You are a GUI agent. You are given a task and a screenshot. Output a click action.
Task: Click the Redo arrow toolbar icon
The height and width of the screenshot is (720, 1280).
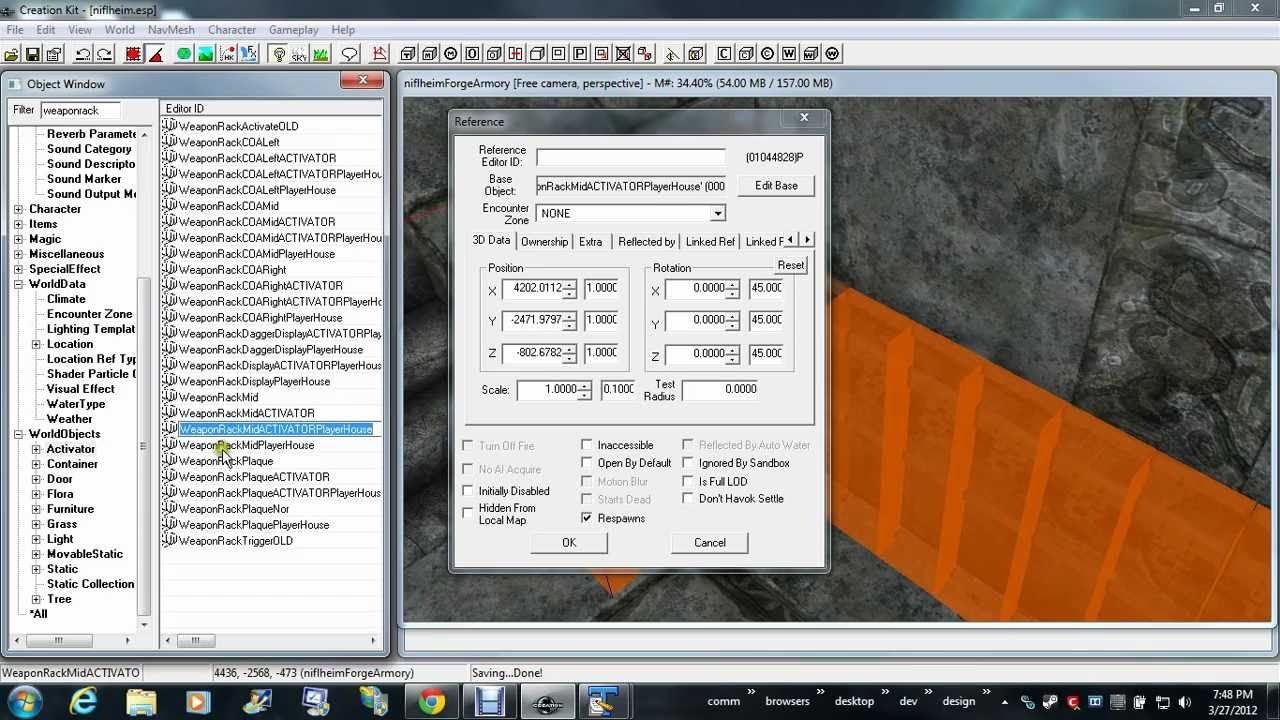(x=104, y=54)
